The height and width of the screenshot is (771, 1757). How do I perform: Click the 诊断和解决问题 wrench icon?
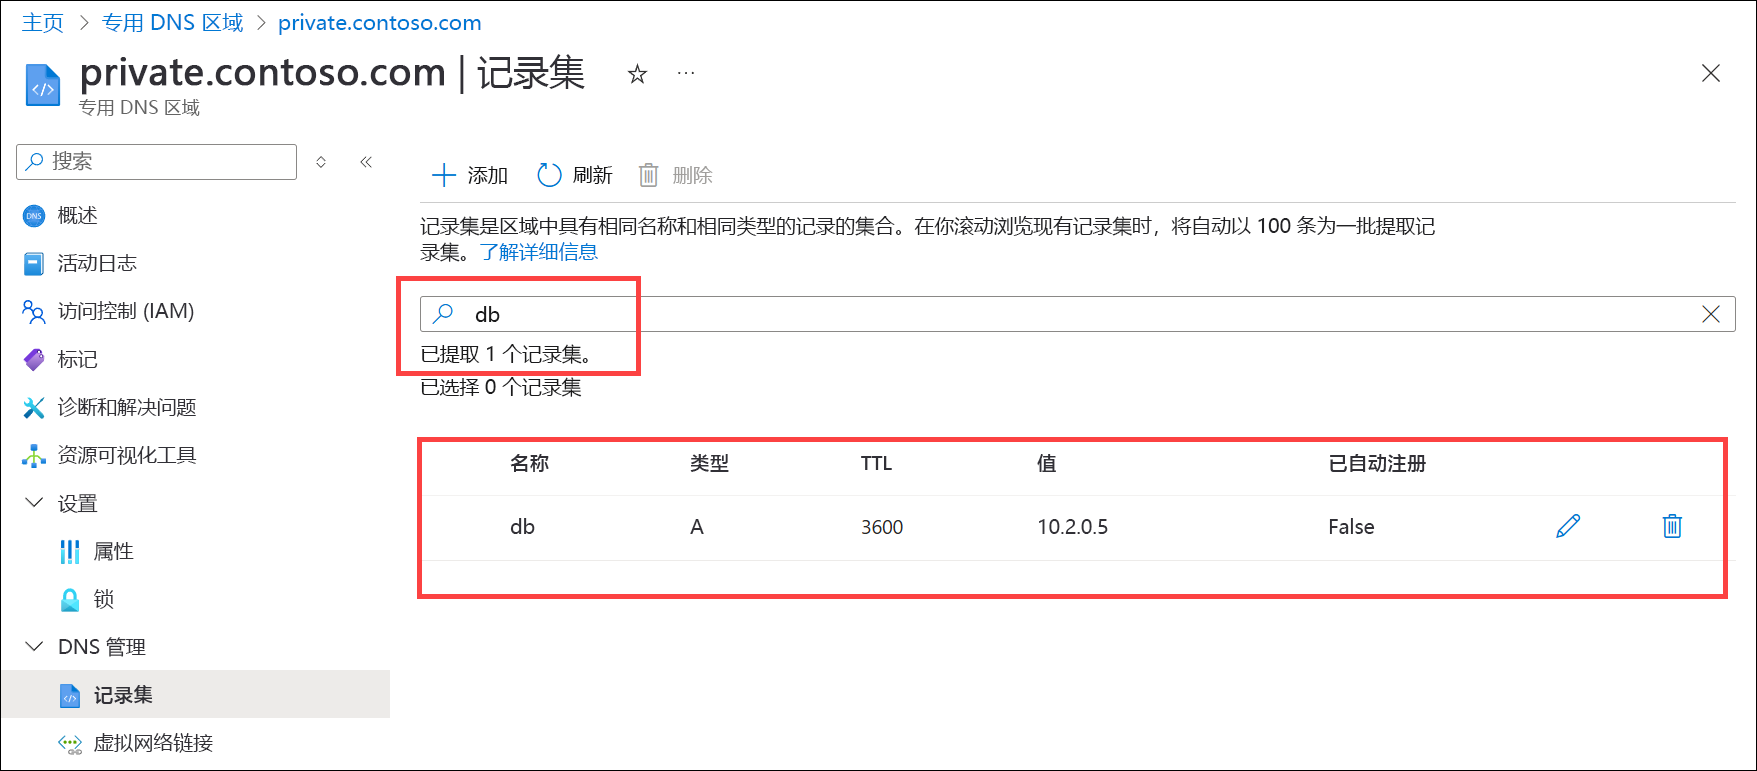point(34,408)
